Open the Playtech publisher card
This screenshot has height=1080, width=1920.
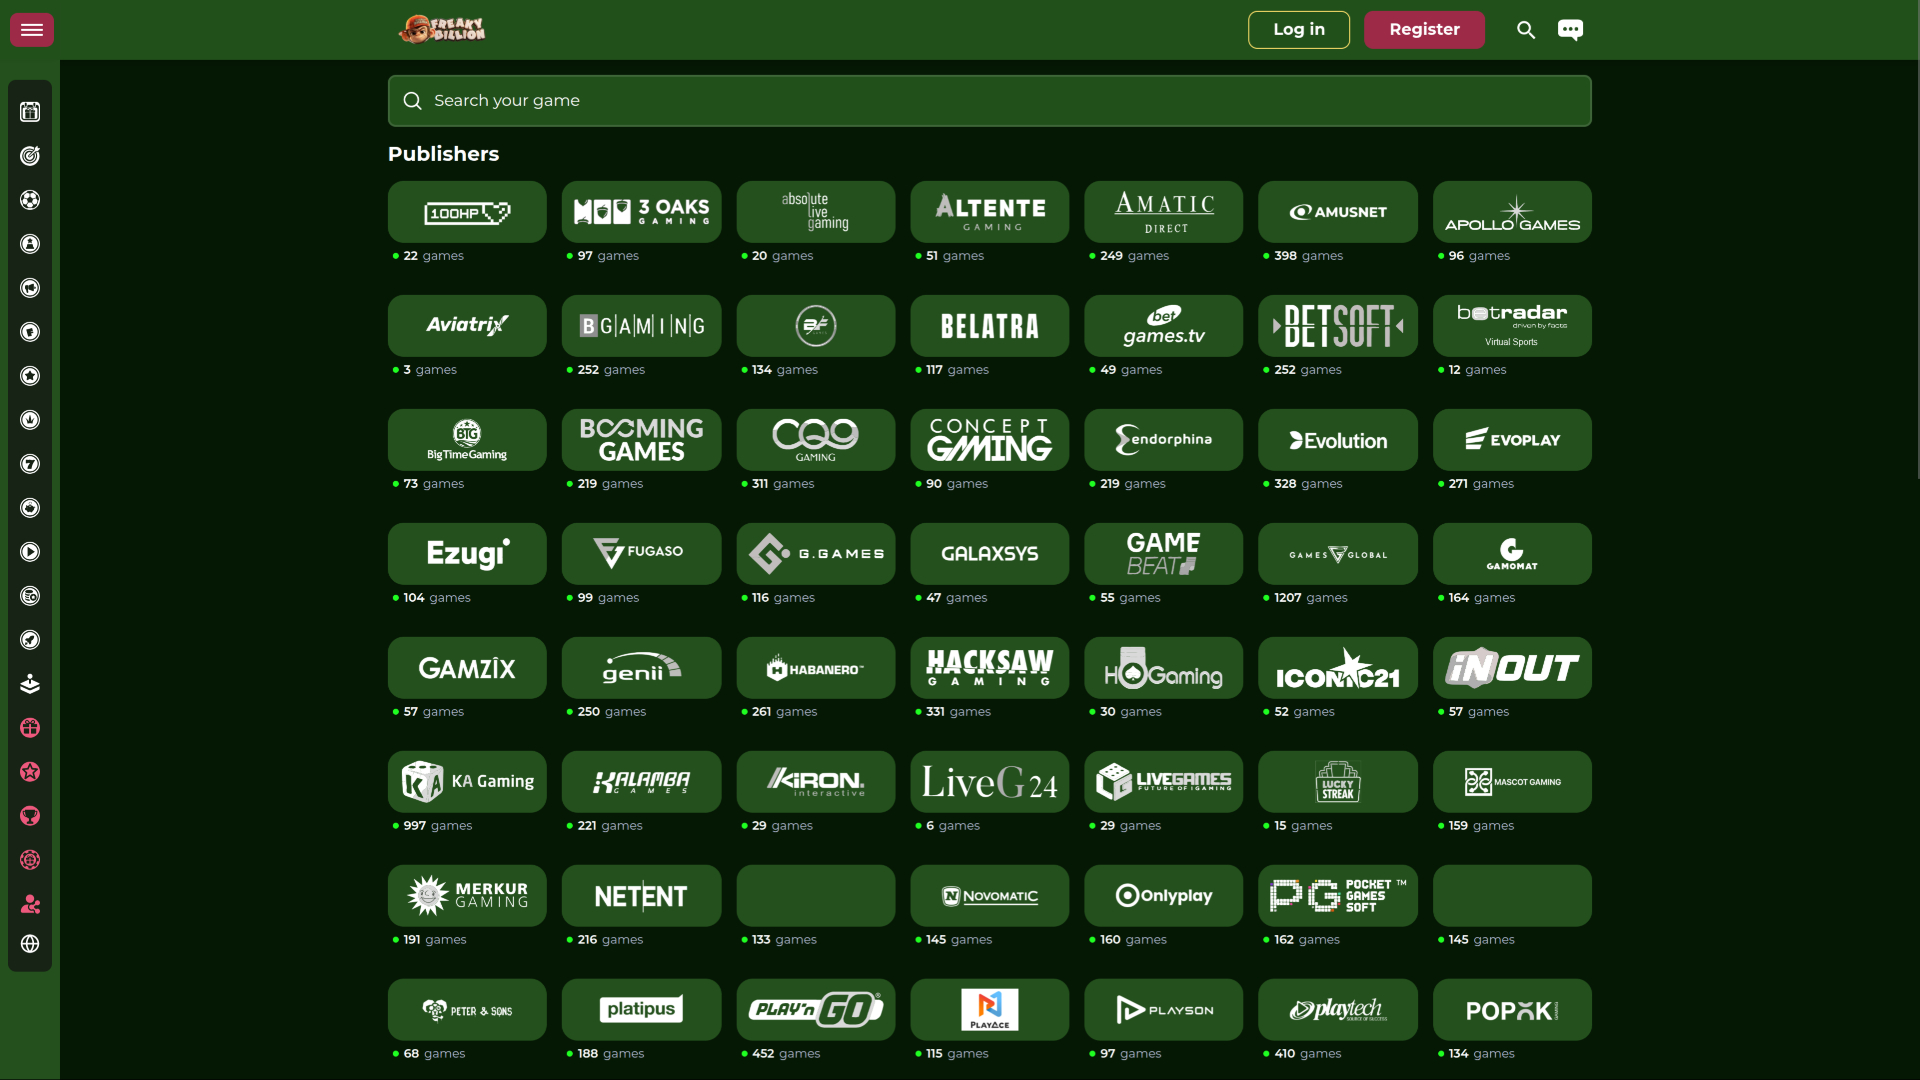[x=1337, y=1010]
